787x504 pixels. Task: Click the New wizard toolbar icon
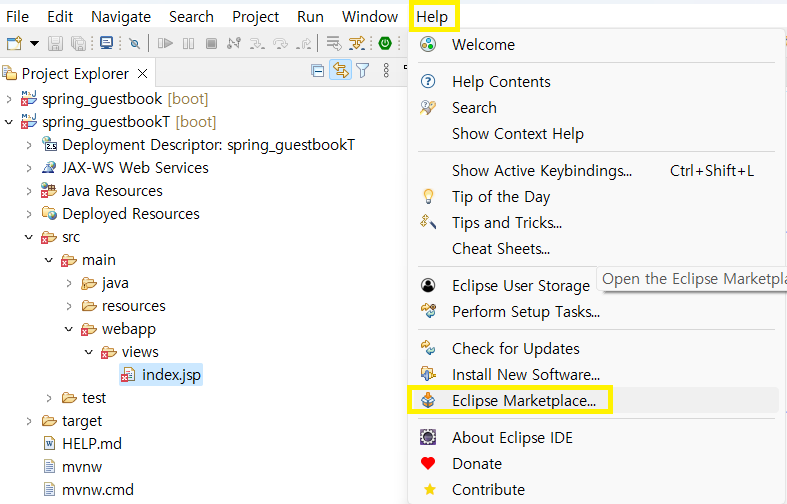coord(14,43)
